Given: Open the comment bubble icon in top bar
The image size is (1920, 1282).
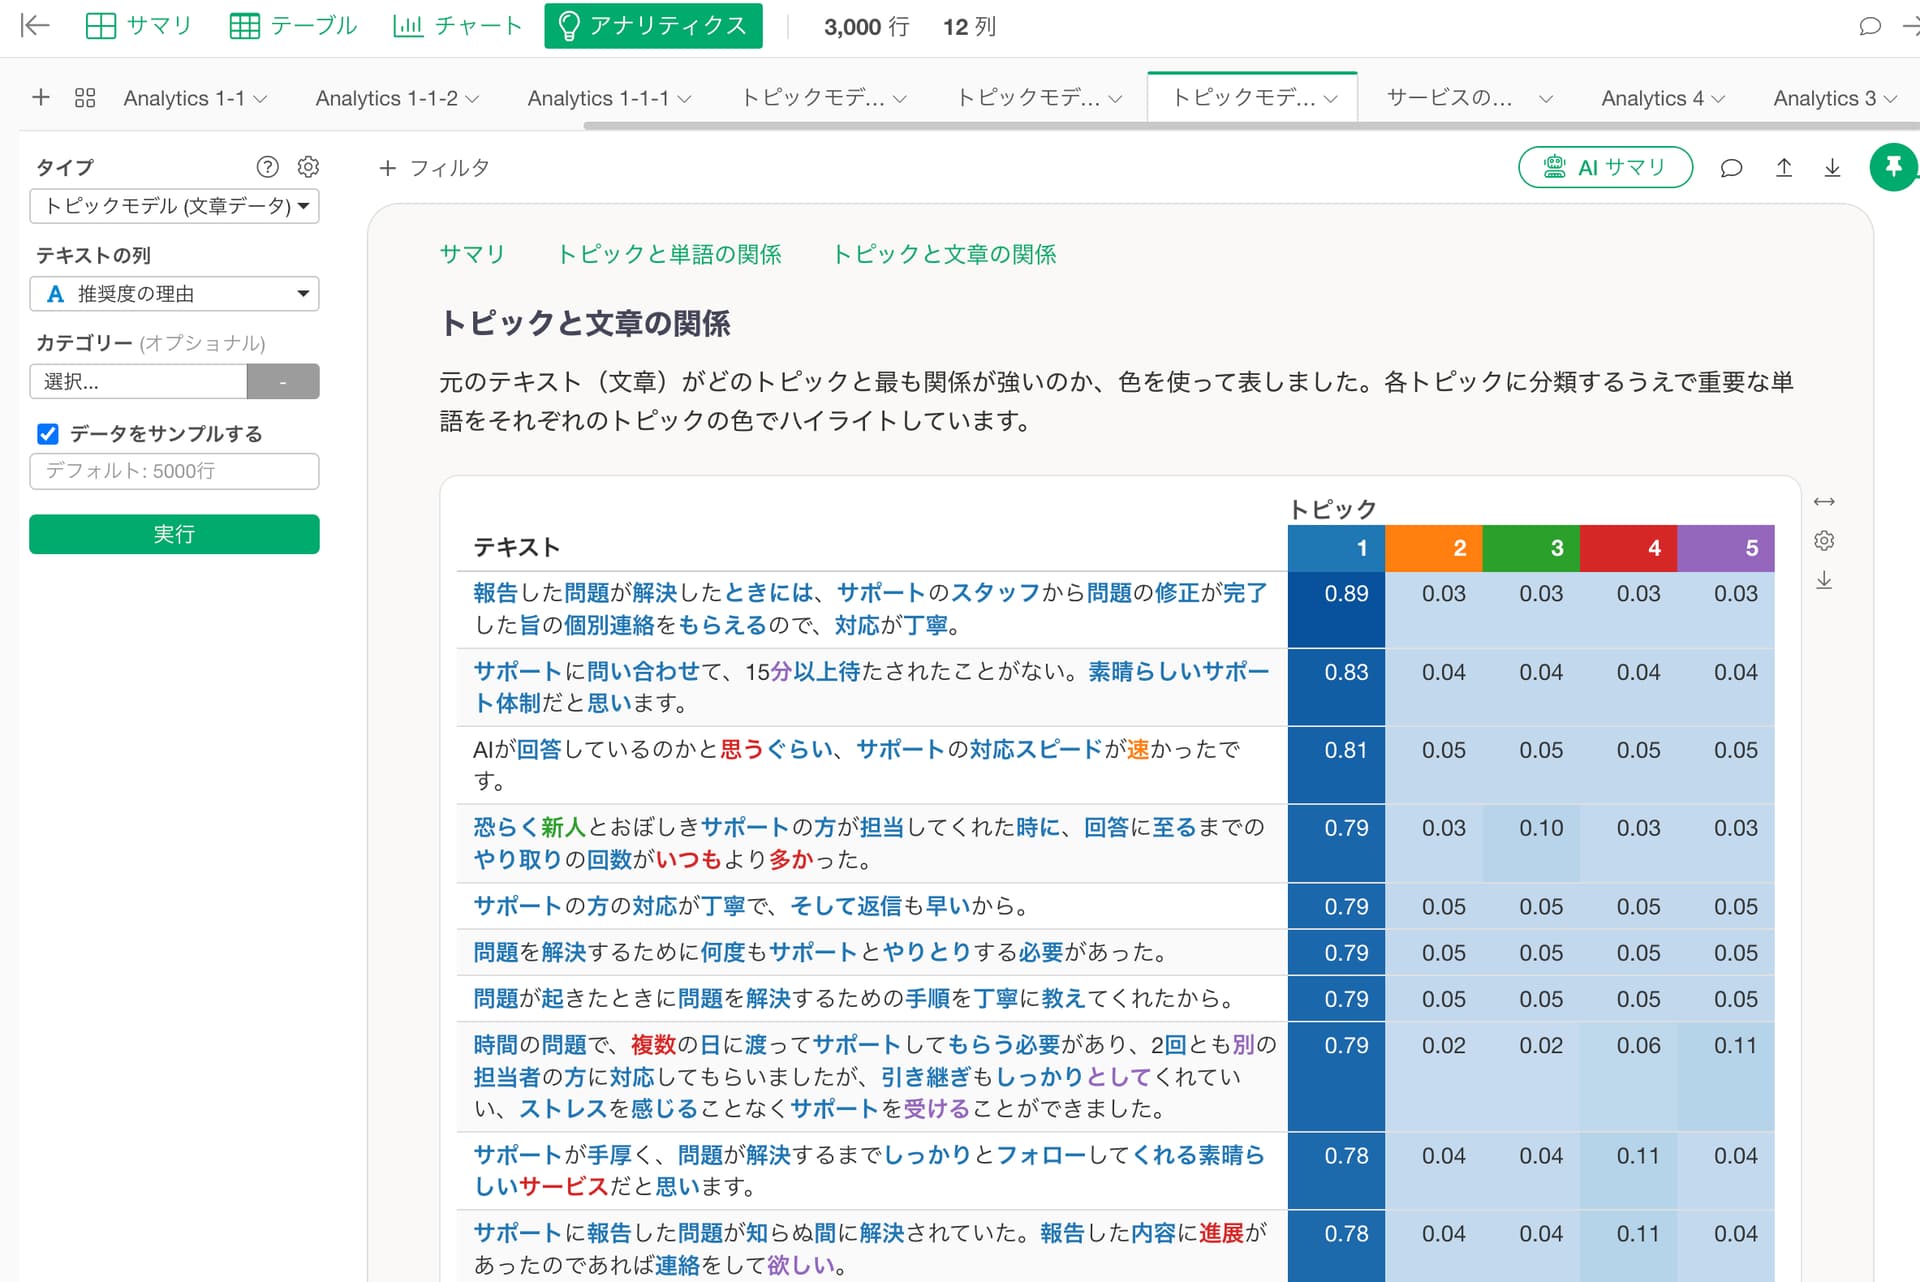Looking at the screenshot, I should tap(1870, 26).
